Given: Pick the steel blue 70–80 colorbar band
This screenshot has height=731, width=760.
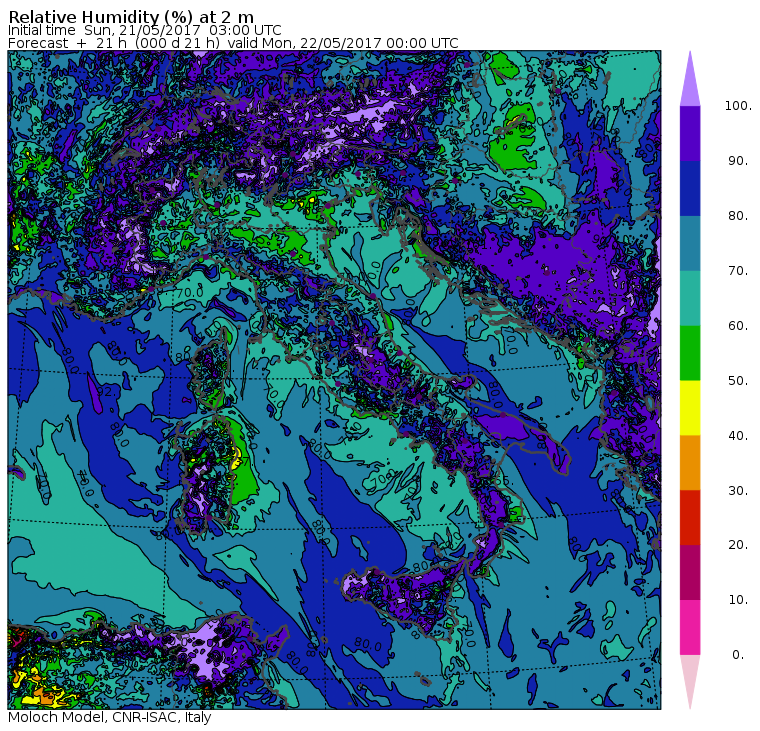Looking at the screenshot, I should pos(690,243).
